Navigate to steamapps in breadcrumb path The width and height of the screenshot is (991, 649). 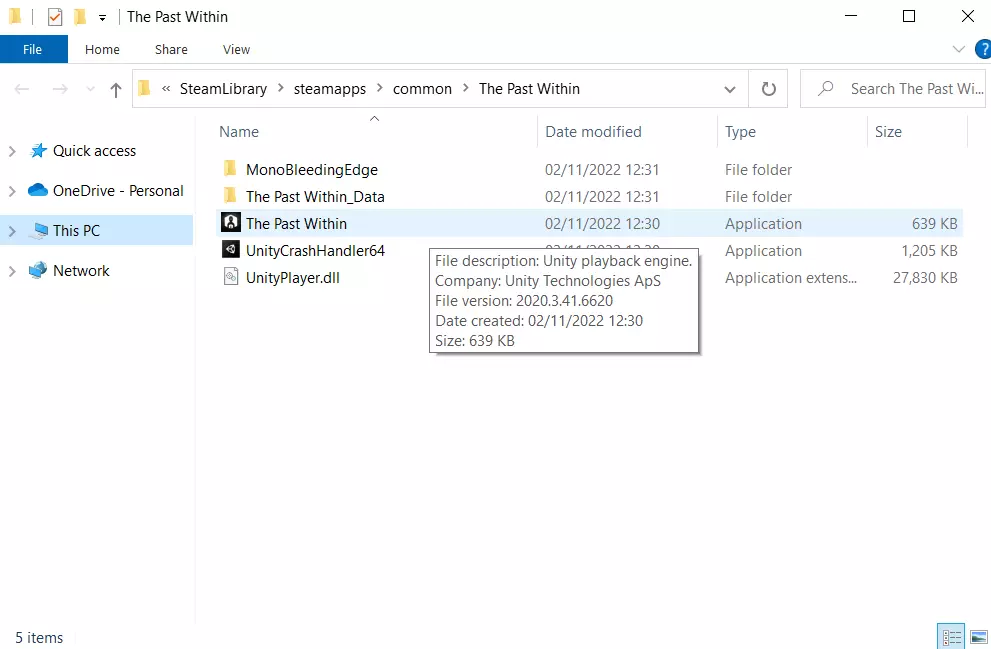(330, 89)
